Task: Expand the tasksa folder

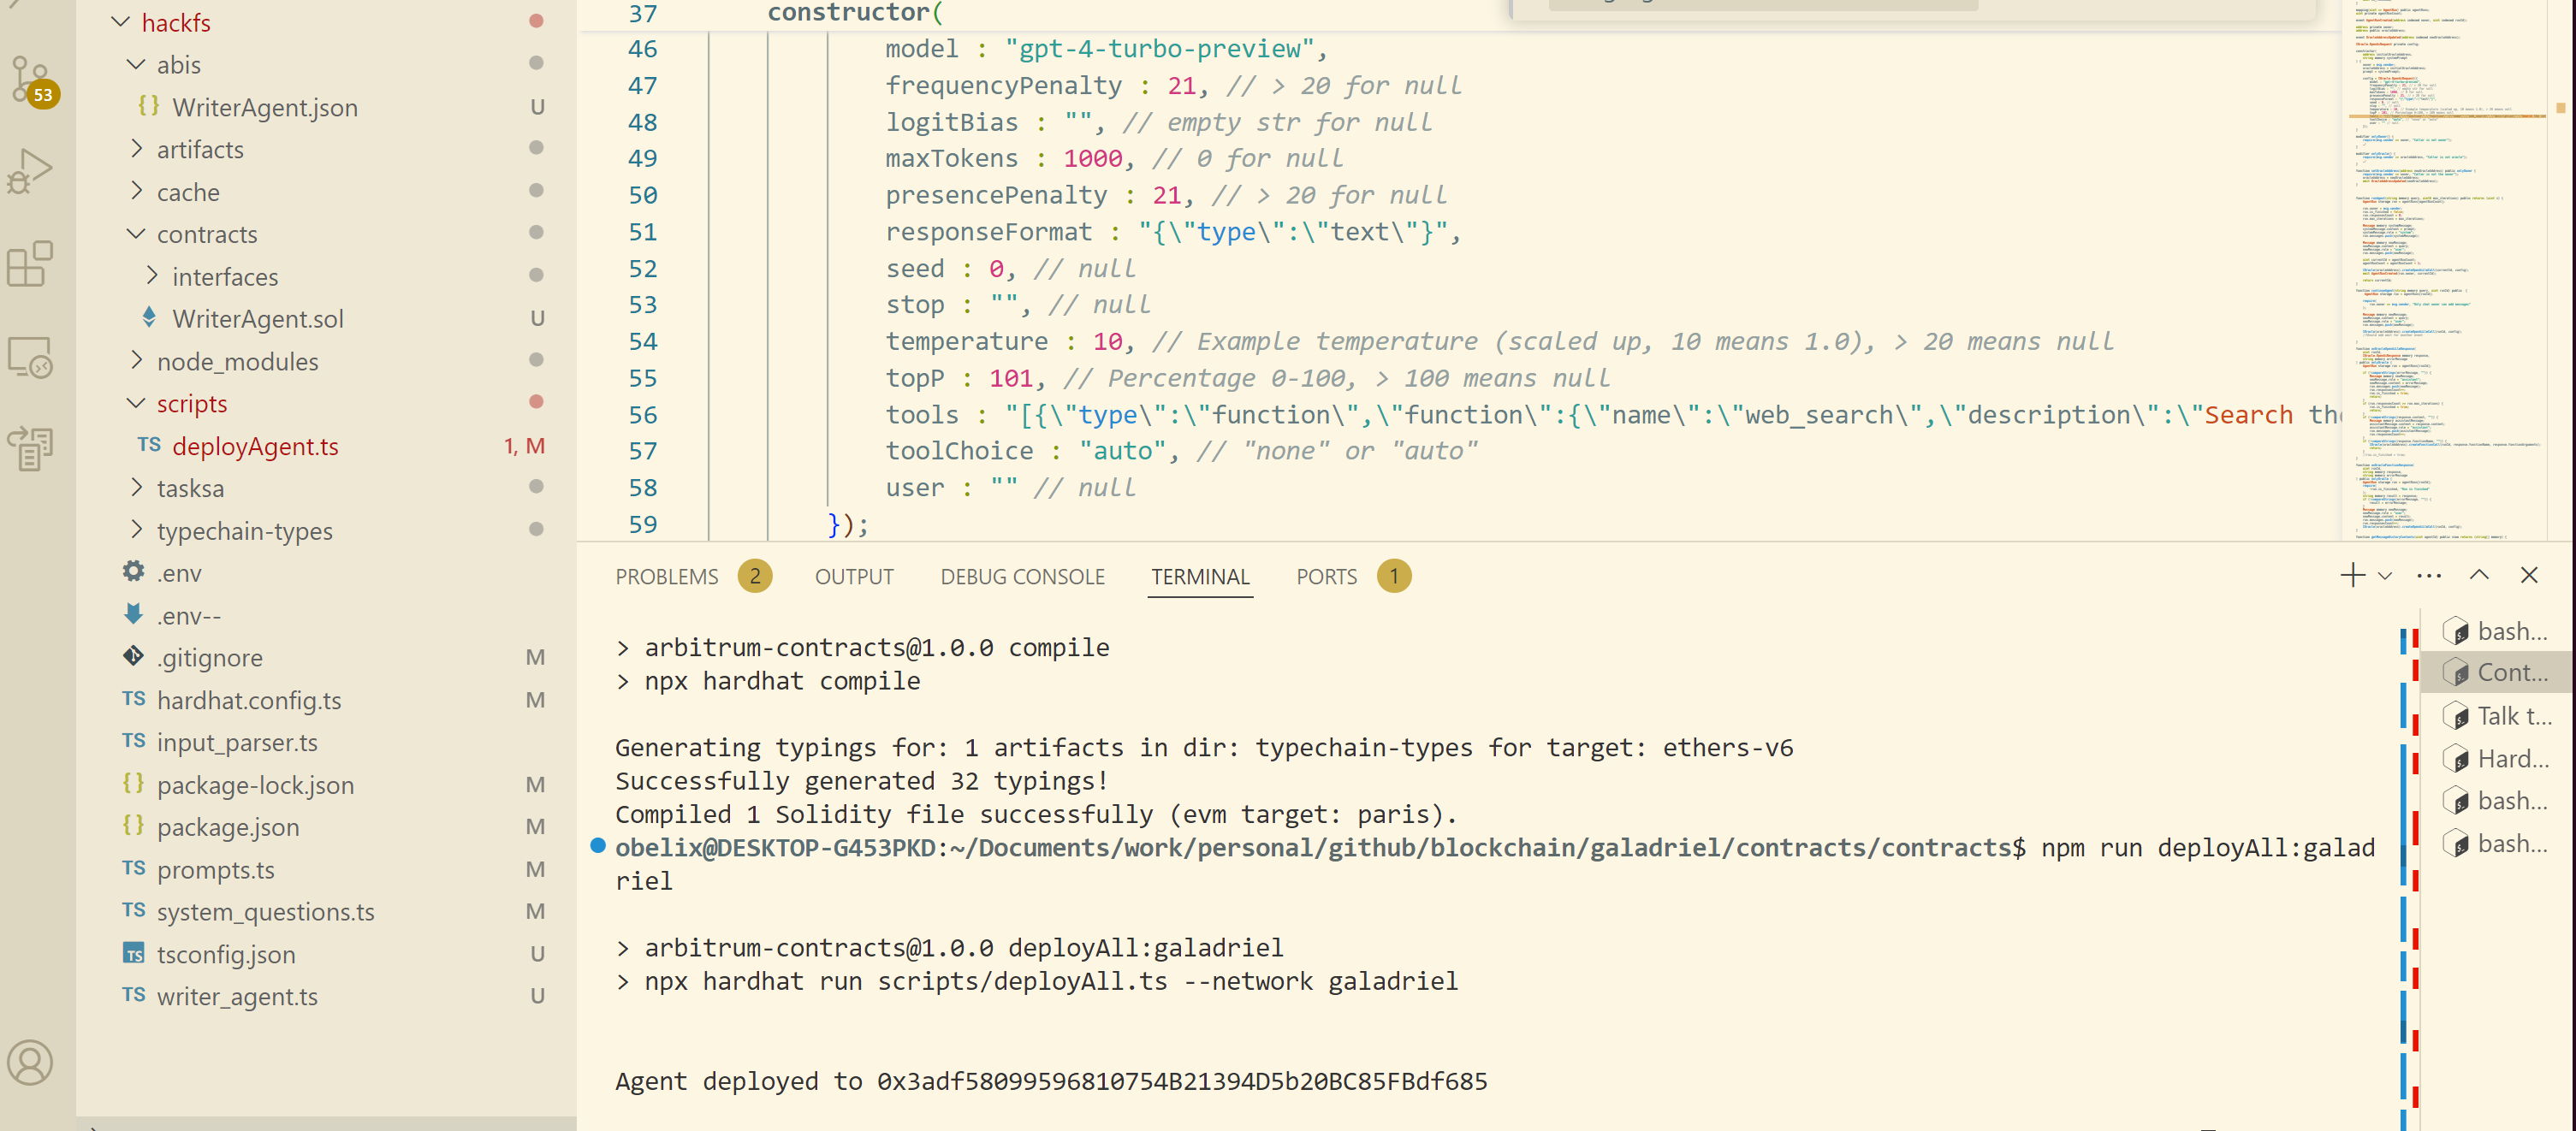Action: [136, 487]
